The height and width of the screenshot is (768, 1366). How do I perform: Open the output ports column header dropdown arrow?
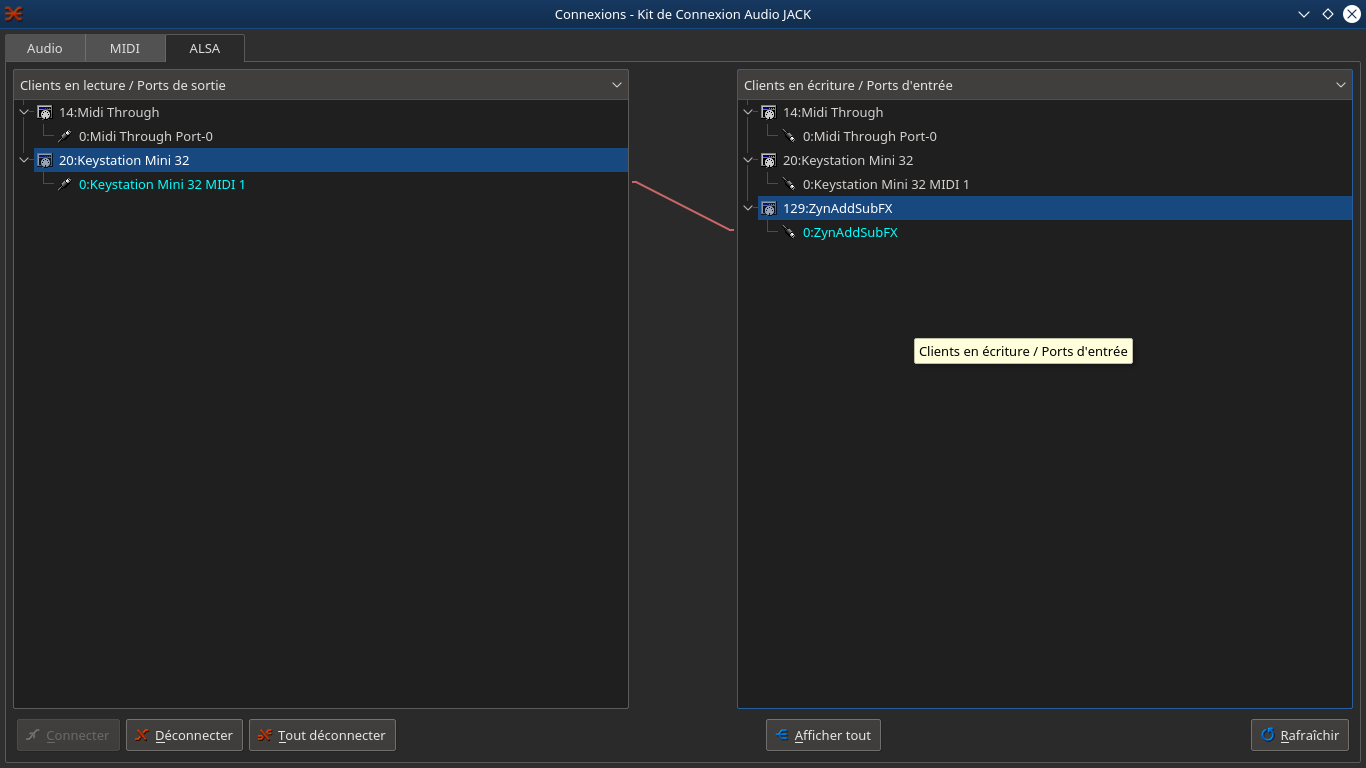(617, 85)
